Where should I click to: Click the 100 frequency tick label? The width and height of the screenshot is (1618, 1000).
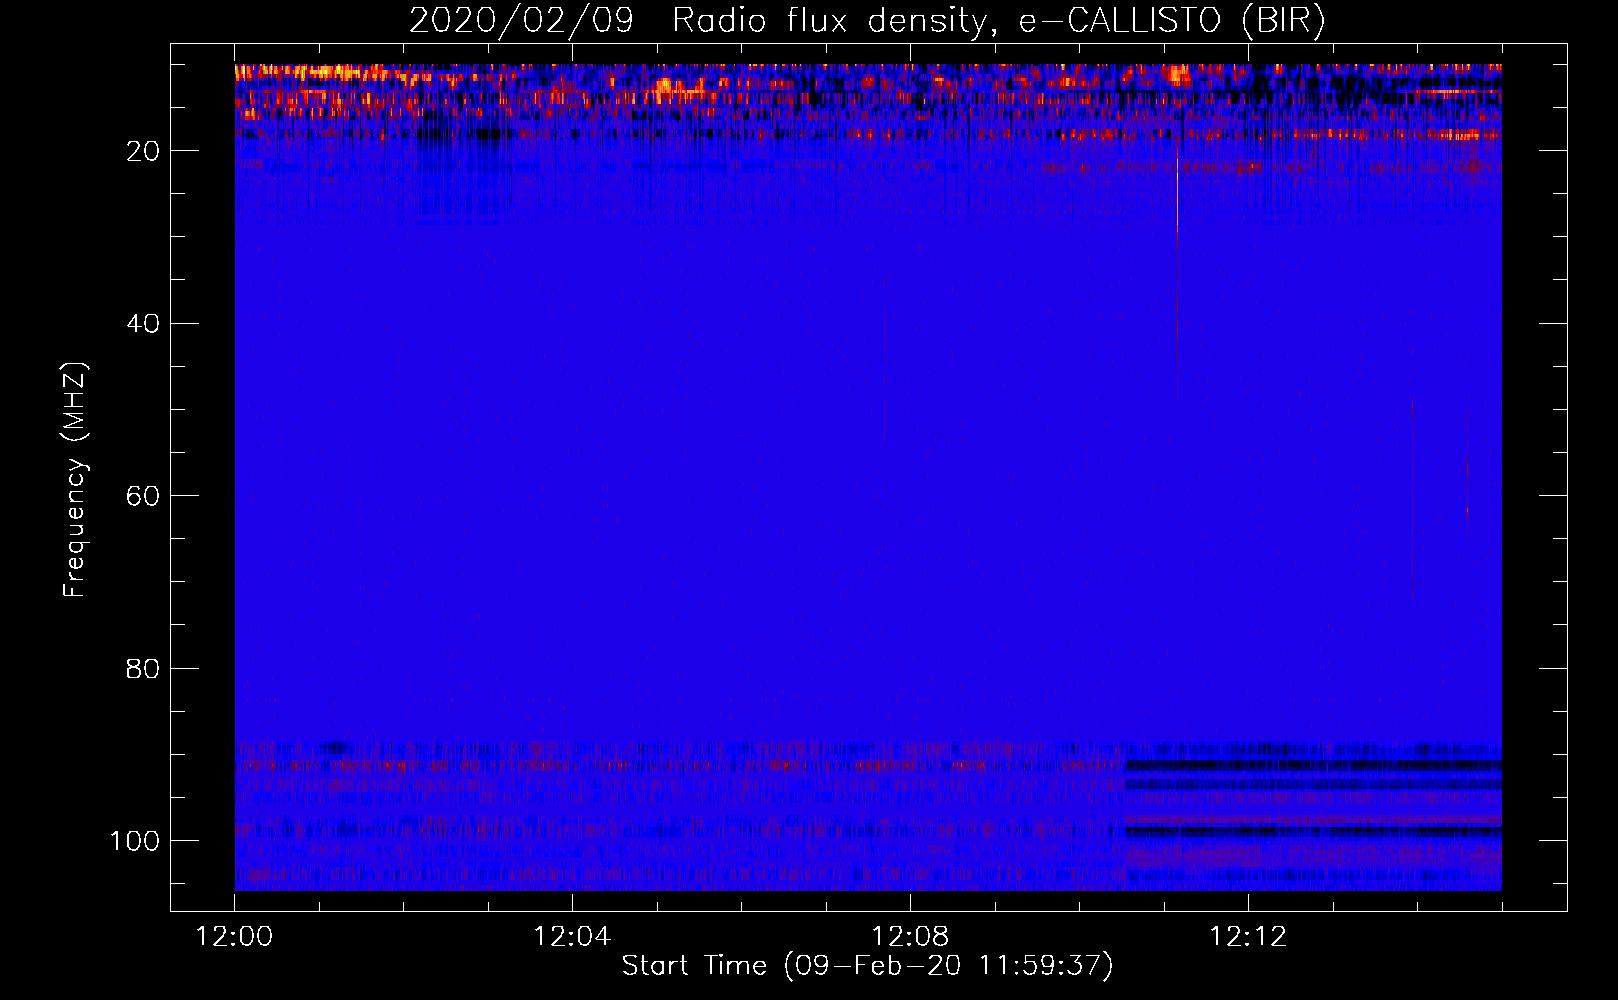tap(135, 841)
